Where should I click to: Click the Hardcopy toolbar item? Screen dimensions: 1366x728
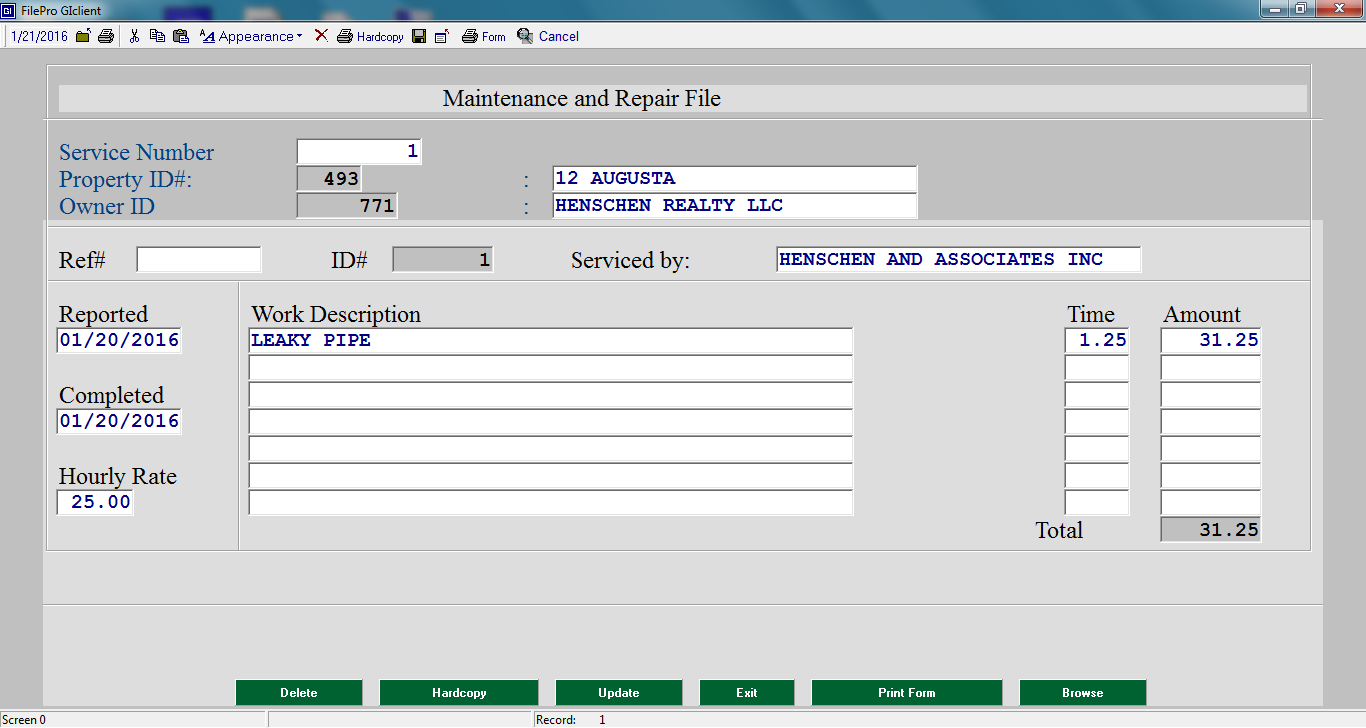coord(370,36)
